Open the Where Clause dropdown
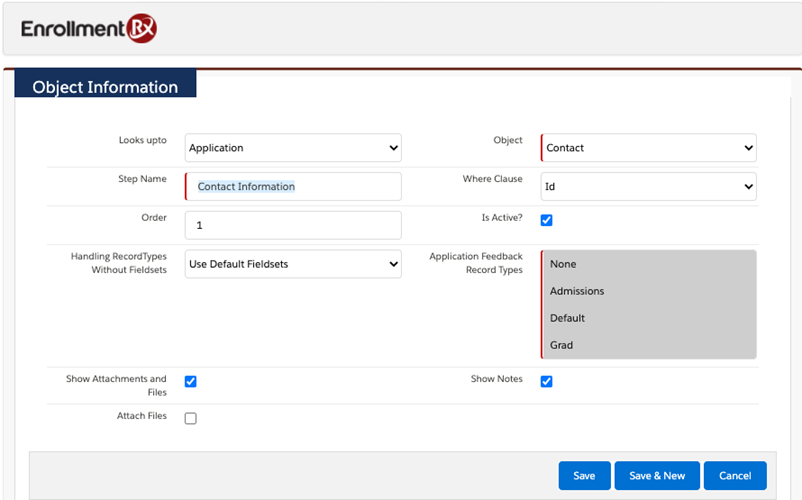Image resolution: width=802 pixels, height=500 pixels. [x=649, y=186]
